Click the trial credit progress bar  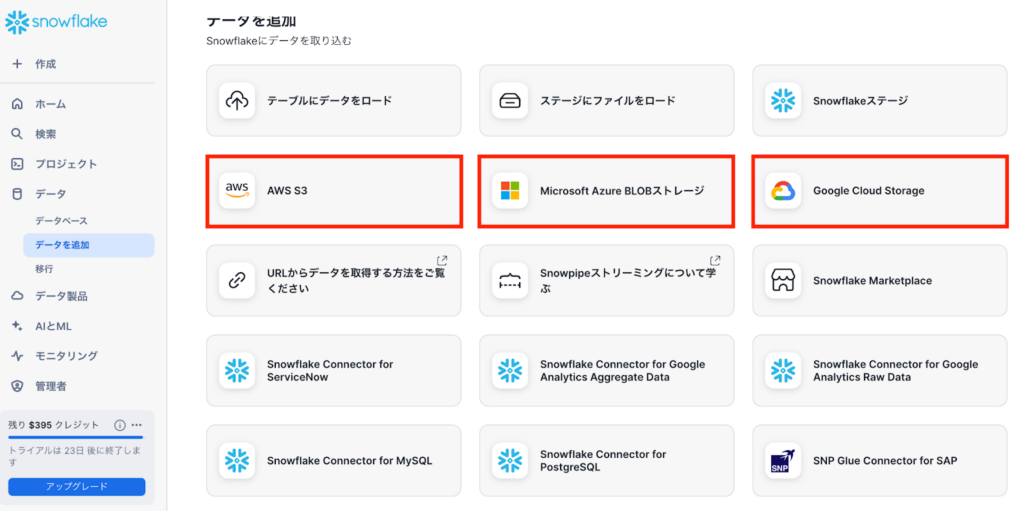coord(77,438)
